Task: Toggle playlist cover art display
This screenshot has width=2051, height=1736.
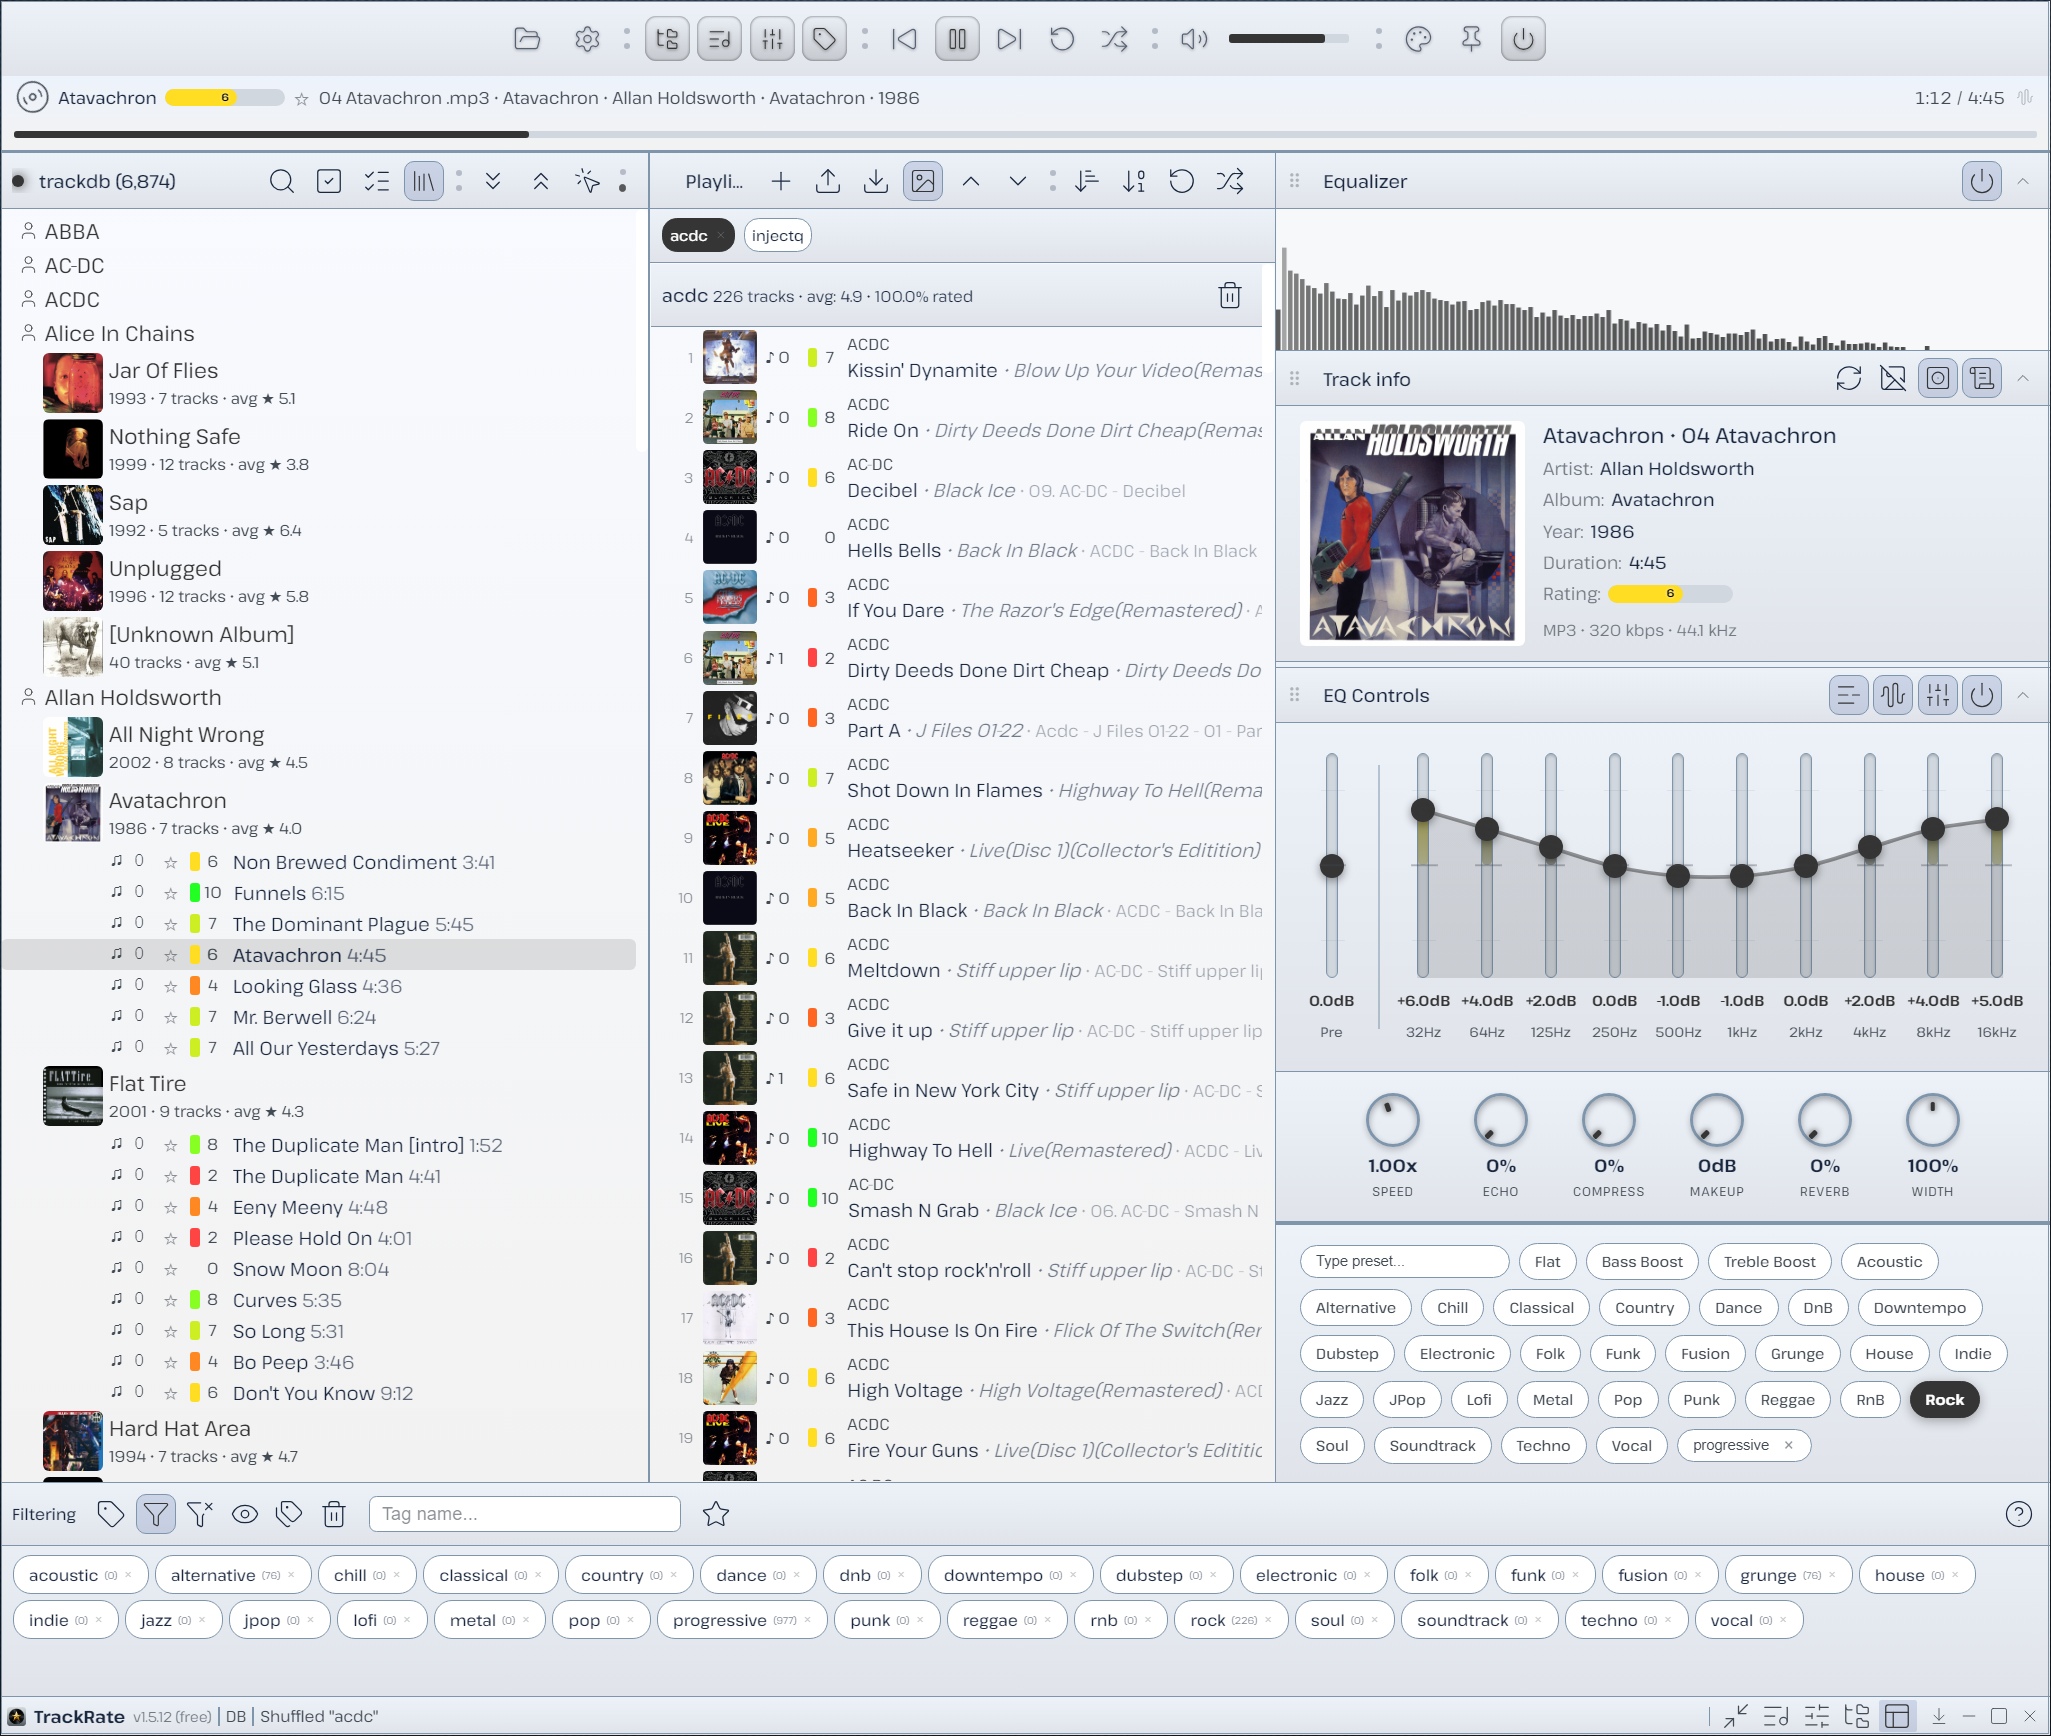Action: click(923, 181)
